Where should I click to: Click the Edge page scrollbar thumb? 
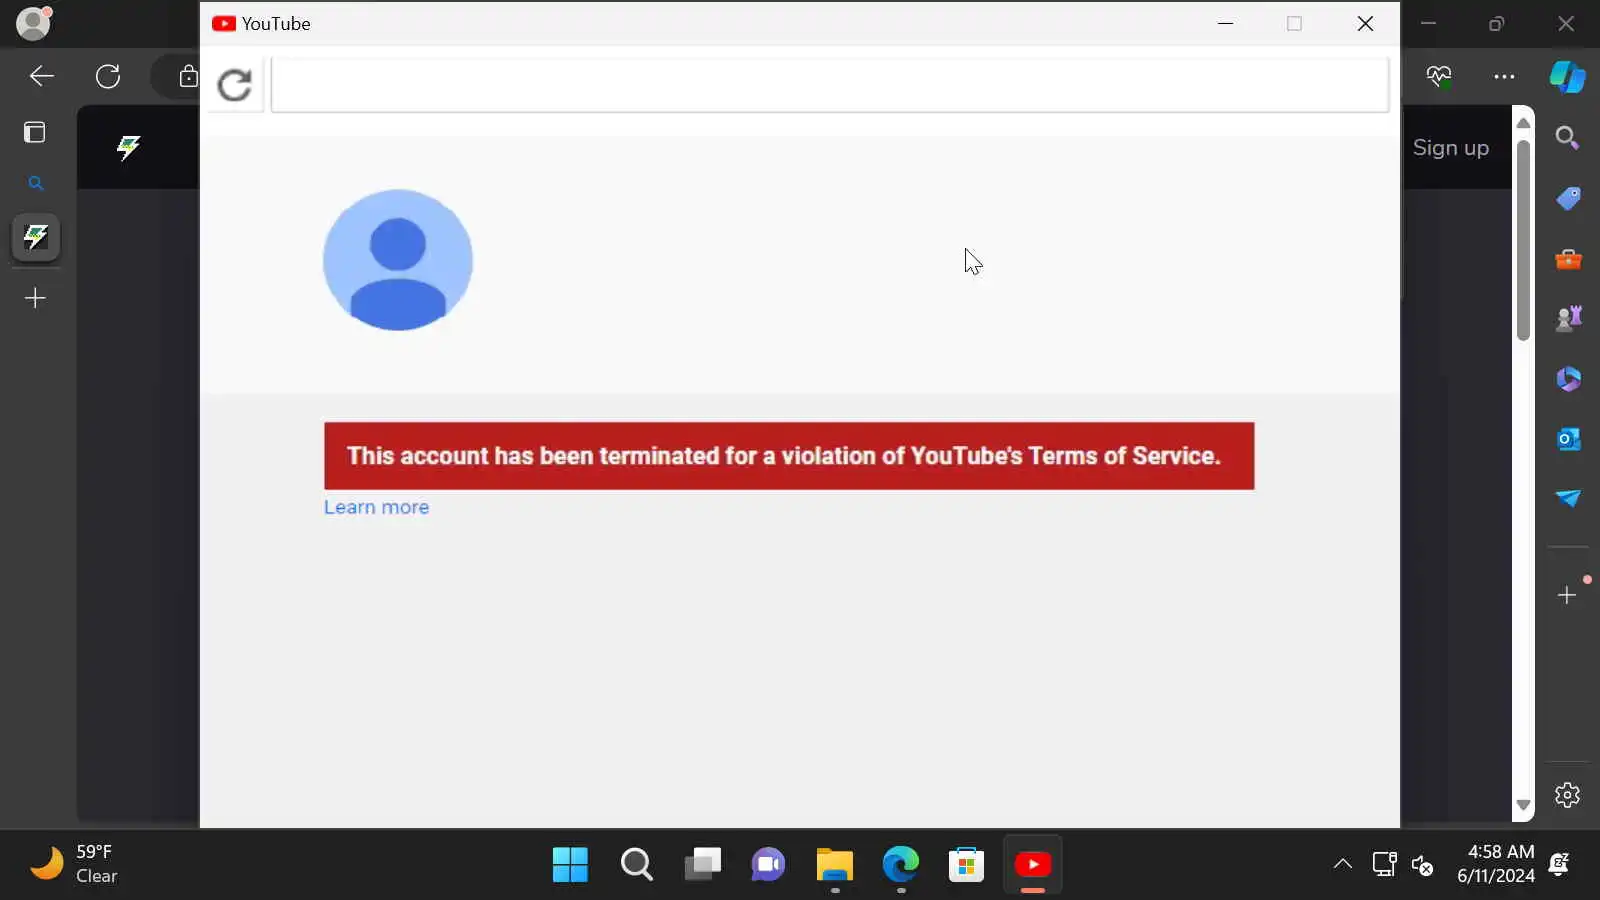click(x=1523, y=240)
